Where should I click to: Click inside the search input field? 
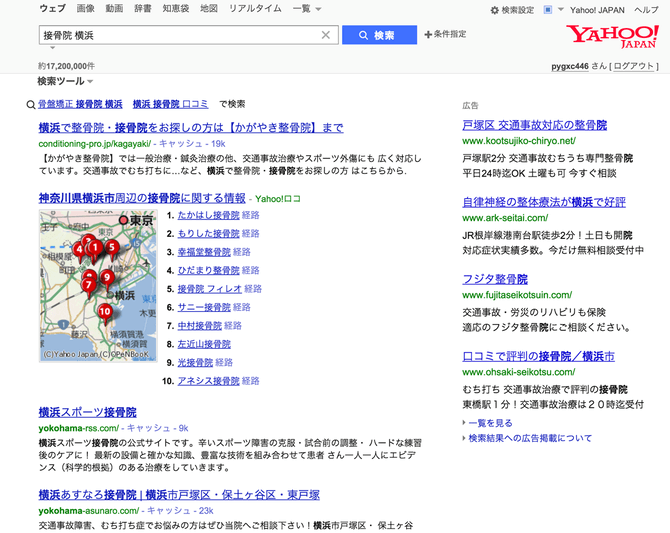coord(180,35)
